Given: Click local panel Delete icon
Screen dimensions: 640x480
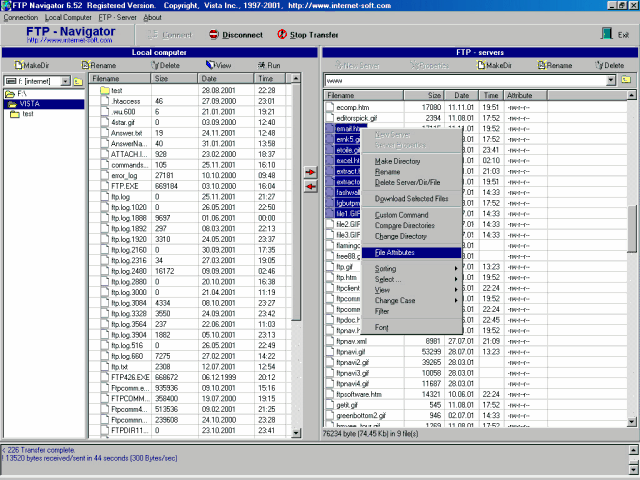Looking at the screenshot, I should pos(155,65).
